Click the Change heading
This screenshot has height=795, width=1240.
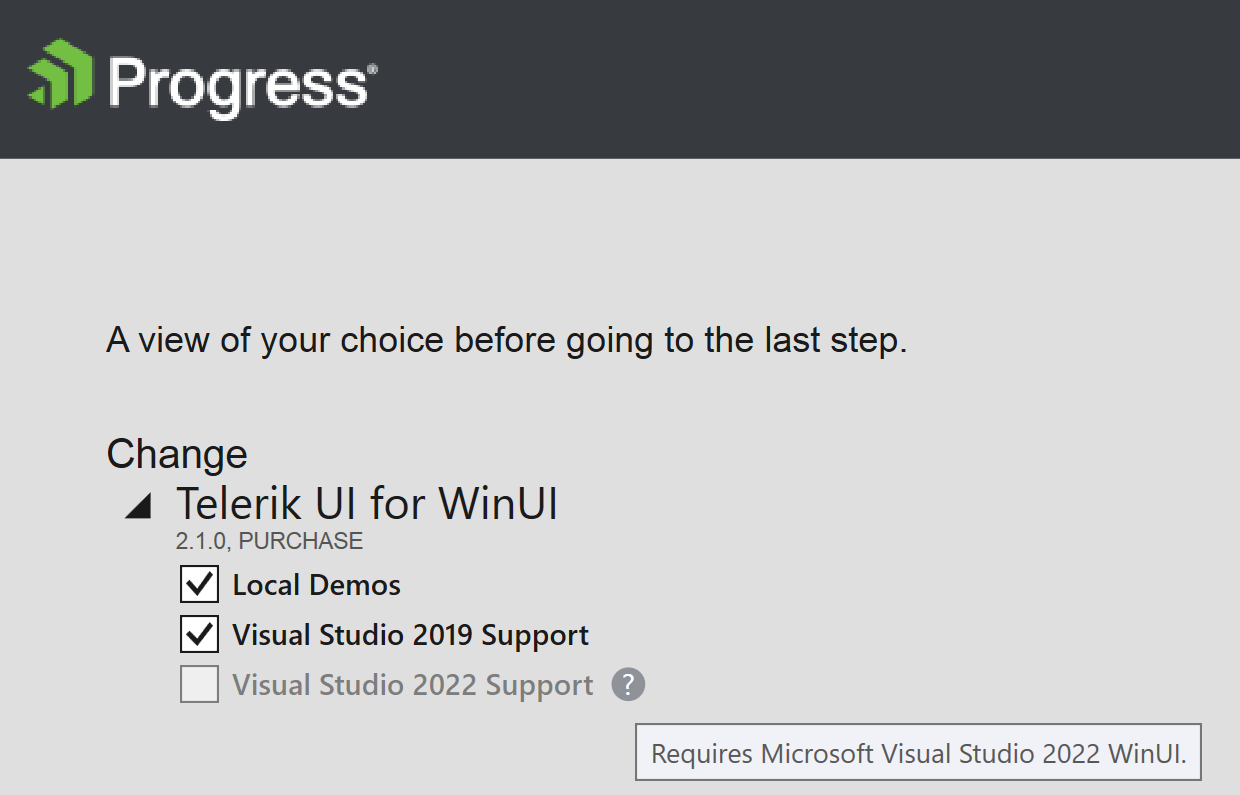[x=177, y=454]
